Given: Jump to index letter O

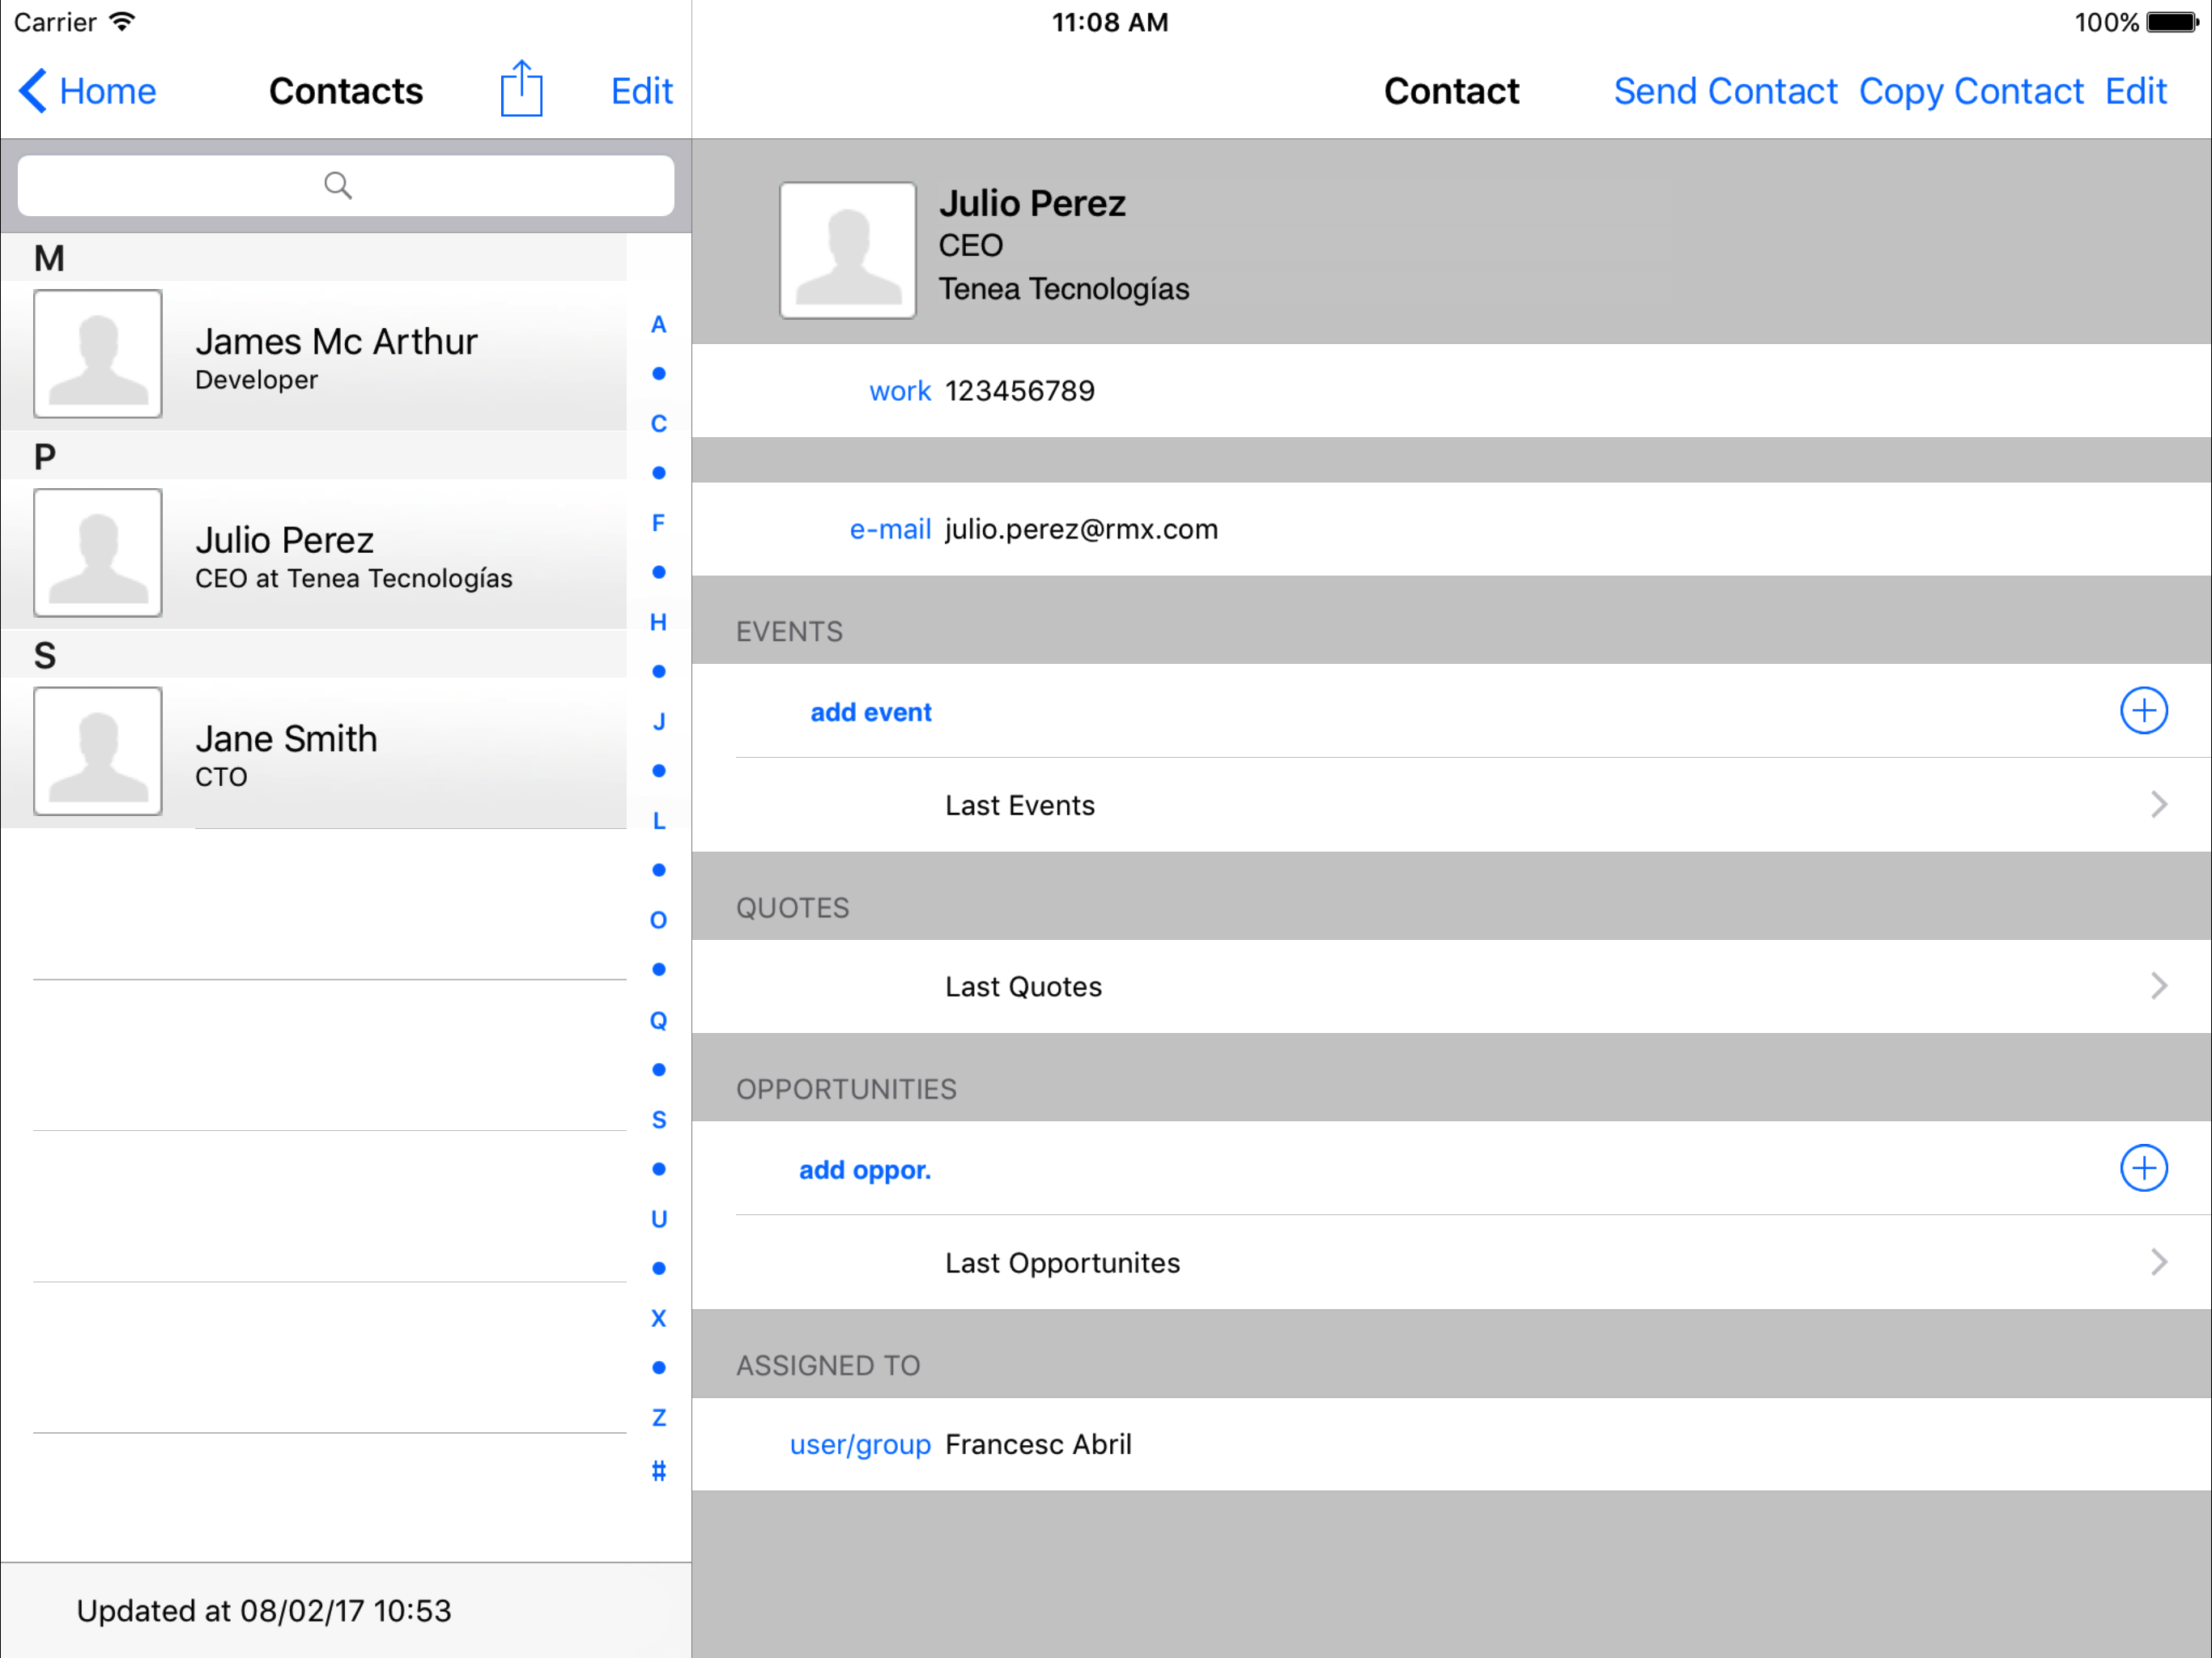Looking at the screenshot, I should pos(659,920).
